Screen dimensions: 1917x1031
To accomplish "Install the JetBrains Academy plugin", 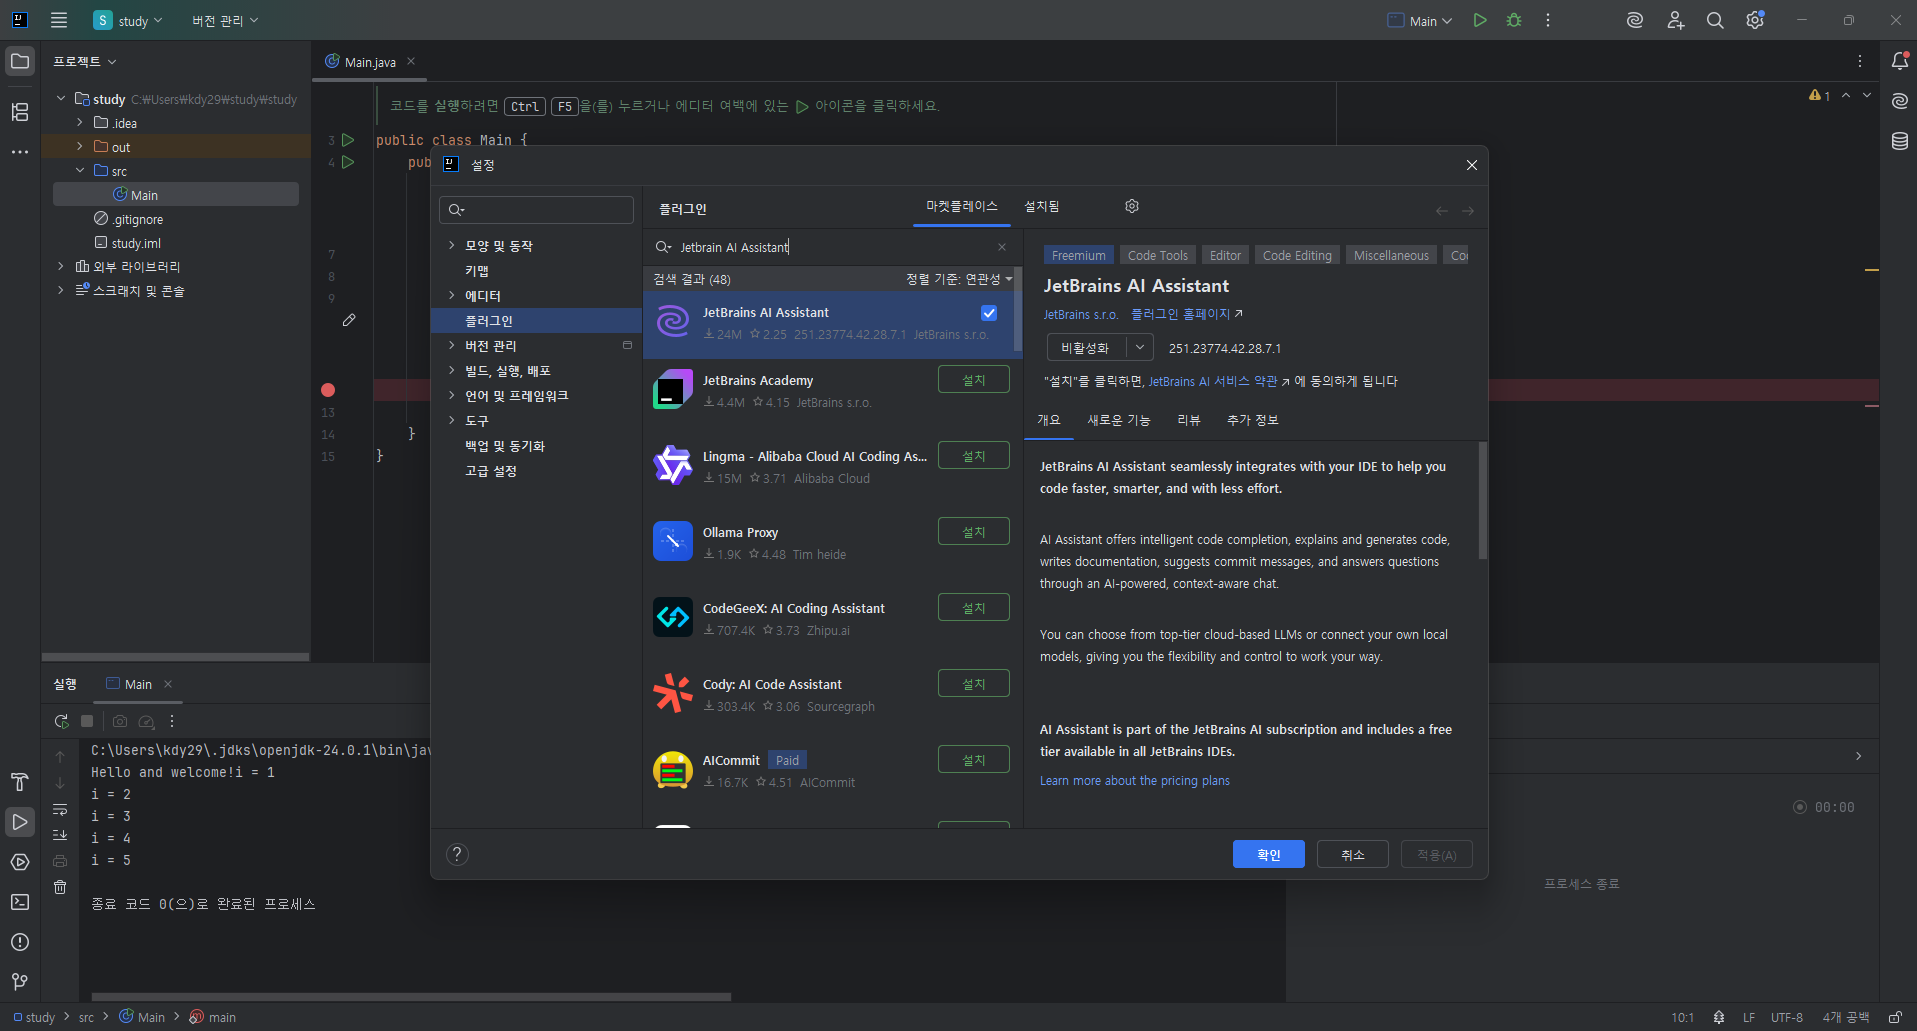I will pyautogui.click(x=974, y=380).
